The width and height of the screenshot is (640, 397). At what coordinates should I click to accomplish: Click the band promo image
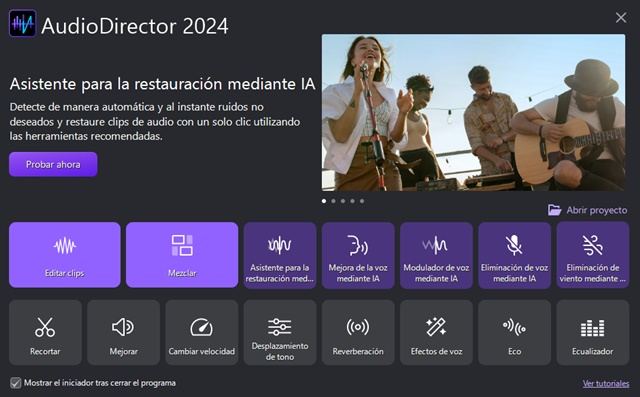click(x=473, y=113)
